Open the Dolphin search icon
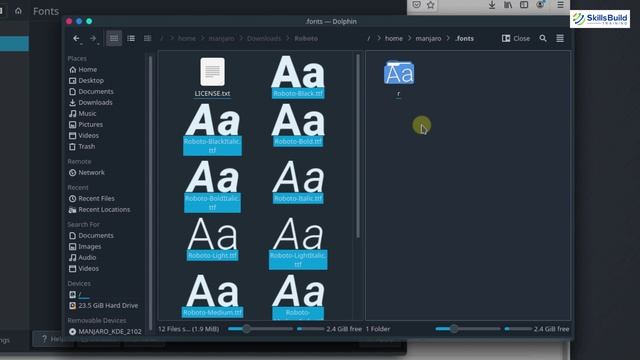Image resolution: width=640 pixels, height=360 pixels. coord(543,38)
